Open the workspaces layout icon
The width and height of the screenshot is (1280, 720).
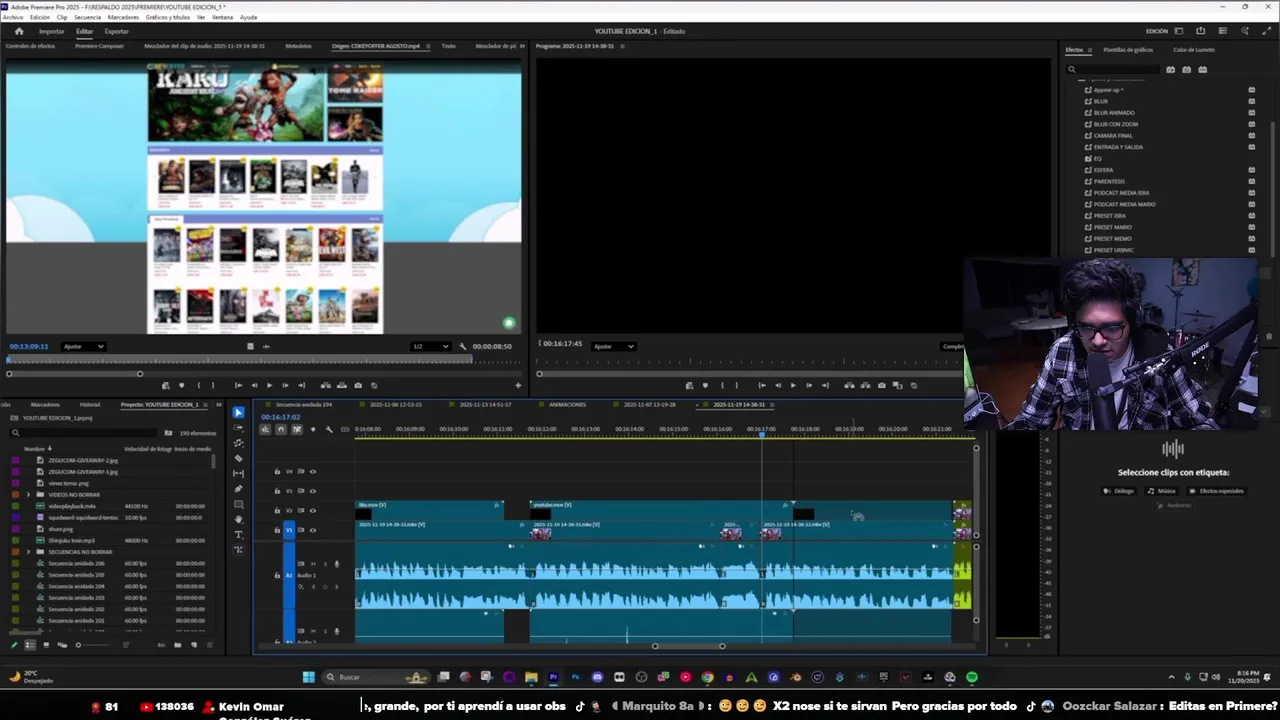(x=1179, y=31)
